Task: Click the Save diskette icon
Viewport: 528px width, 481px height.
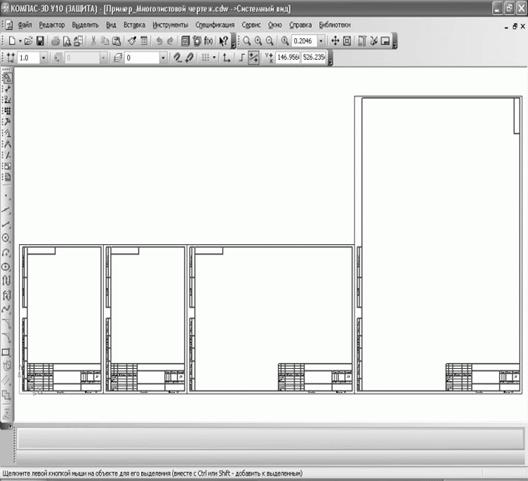Action: click(40, 41)
